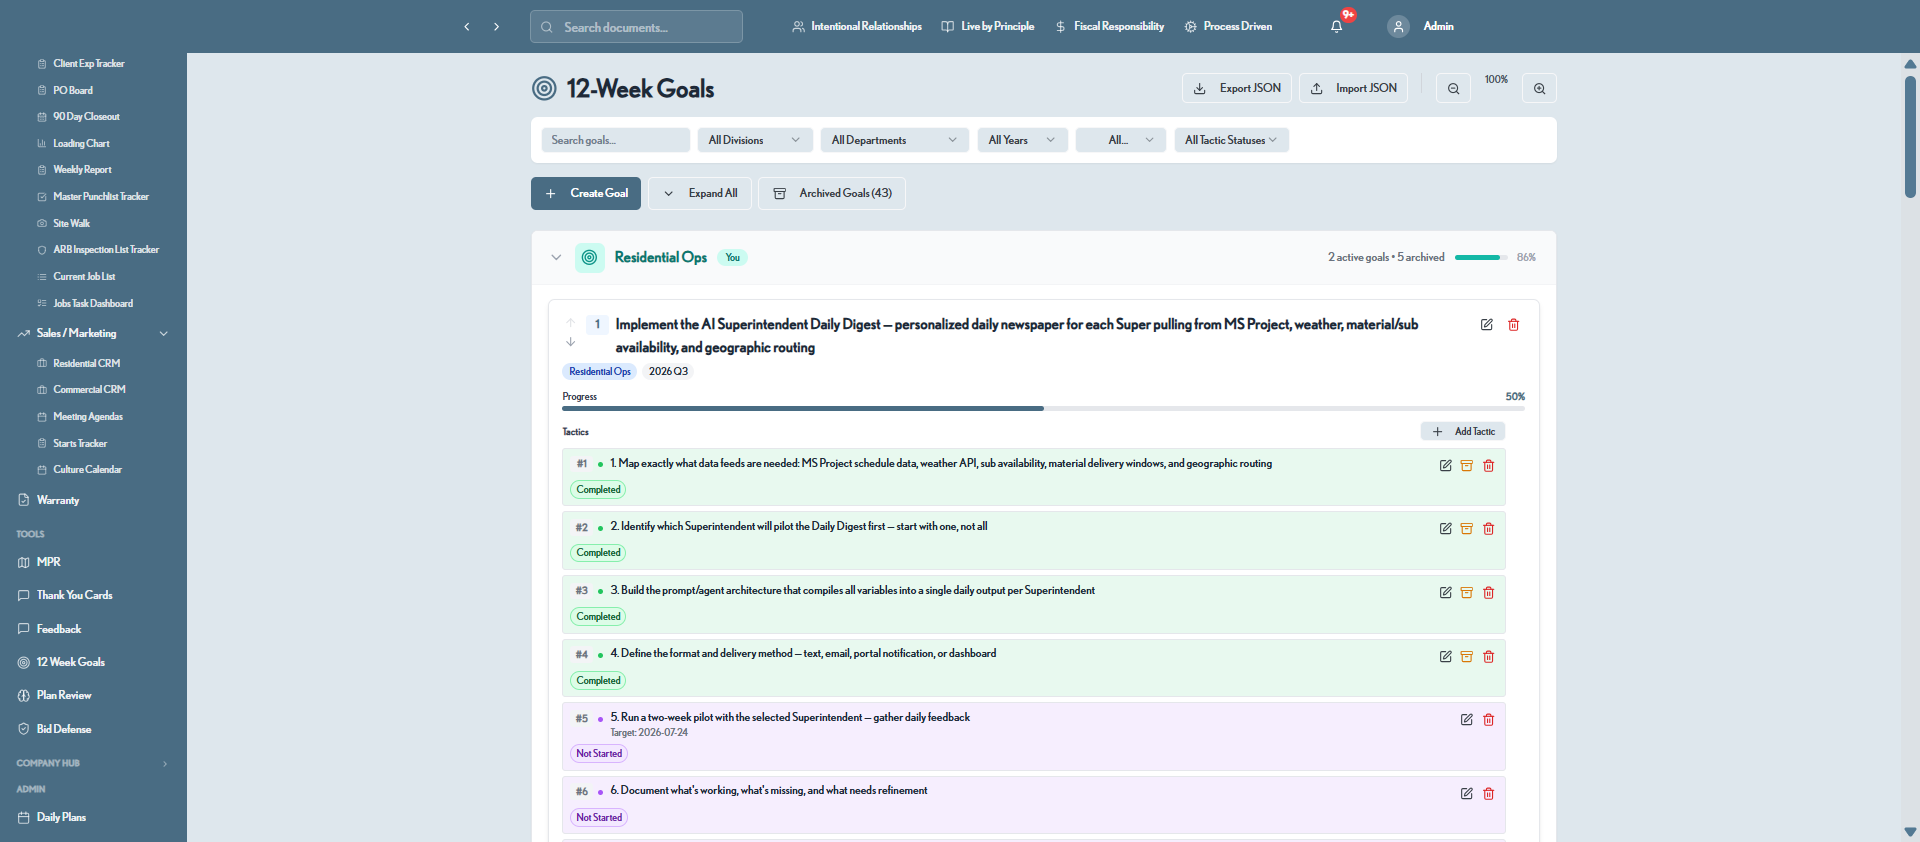Viewport: 1920px width, 842px height.
Task: Open the notifications bell
Action: tap(1336, 27)
